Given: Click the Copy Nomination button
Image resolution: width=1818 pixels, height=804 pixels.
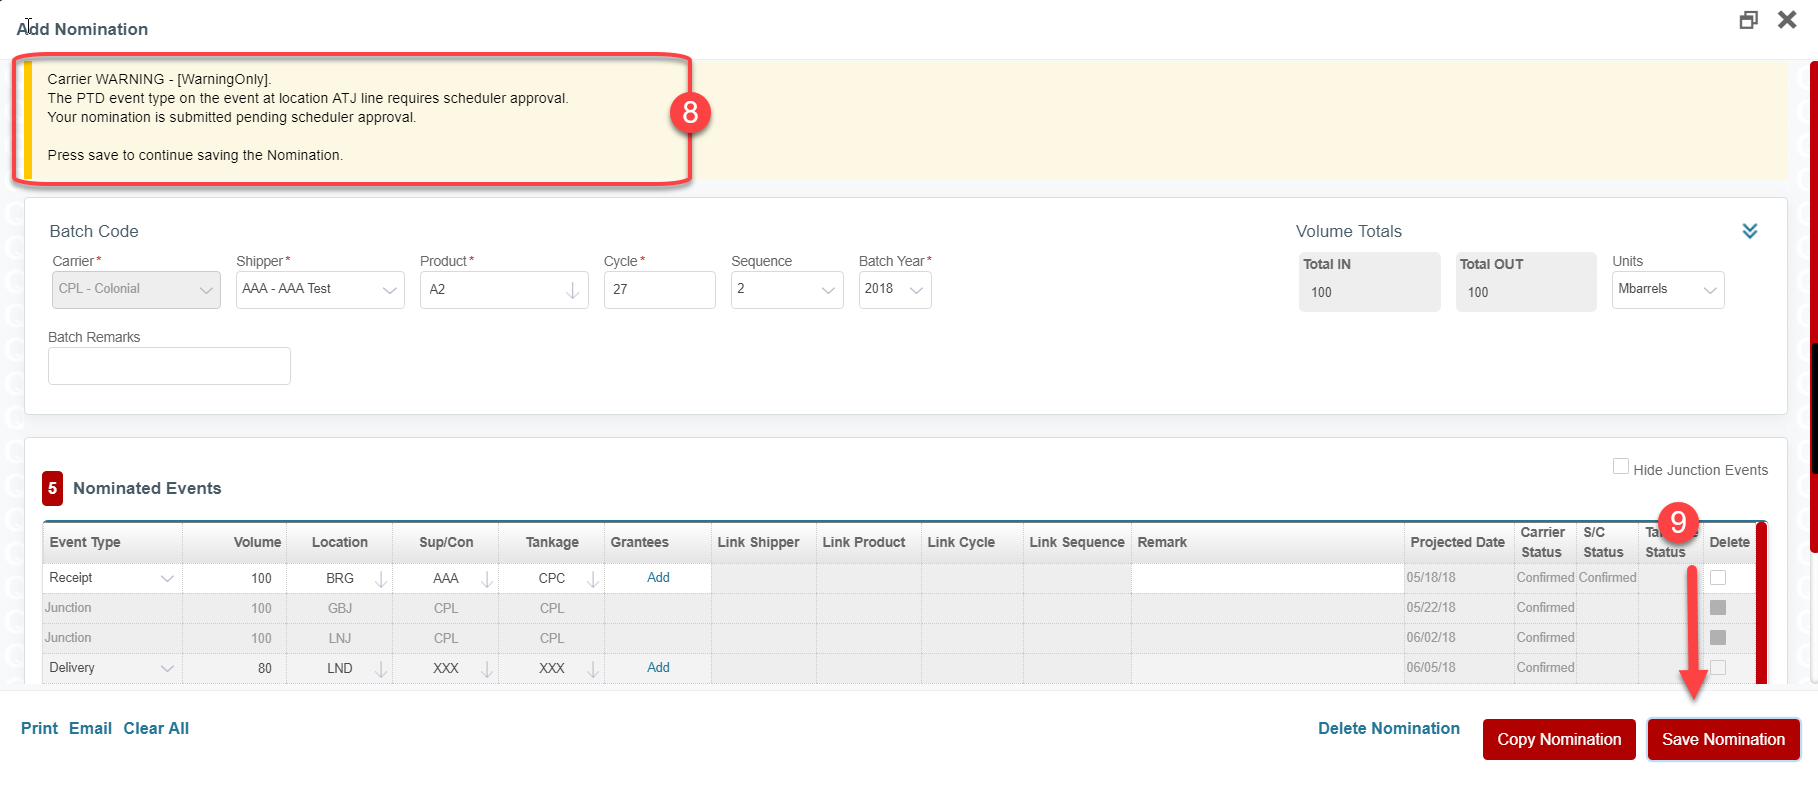Looking at the screenshot, I should [x=1558, y=739].
